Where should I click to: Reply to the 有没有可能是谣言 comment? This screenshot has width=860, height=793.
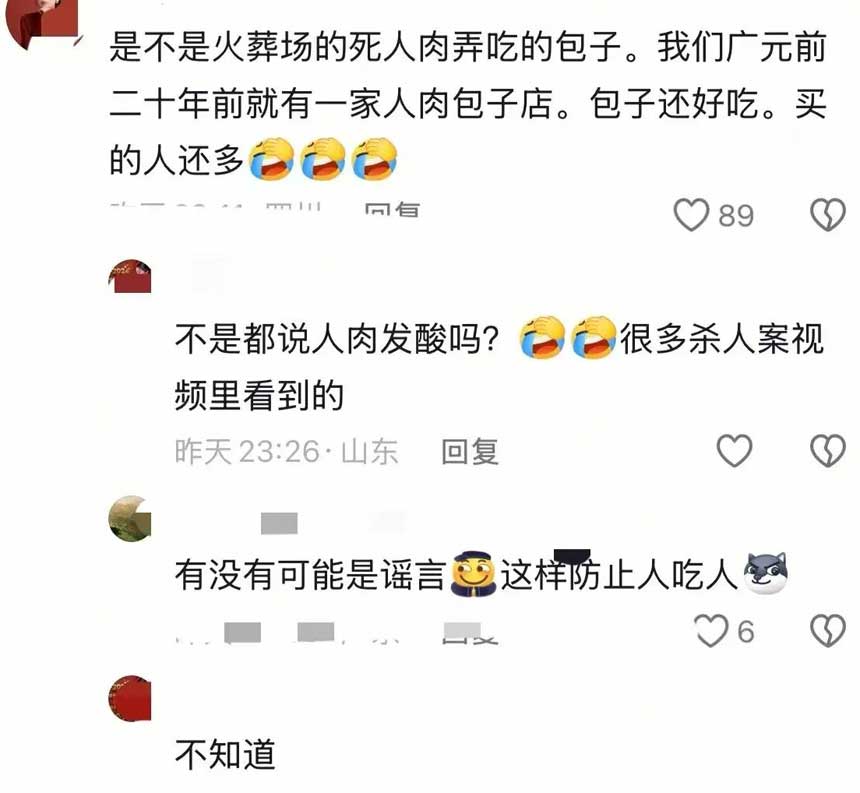coord(470,635)
